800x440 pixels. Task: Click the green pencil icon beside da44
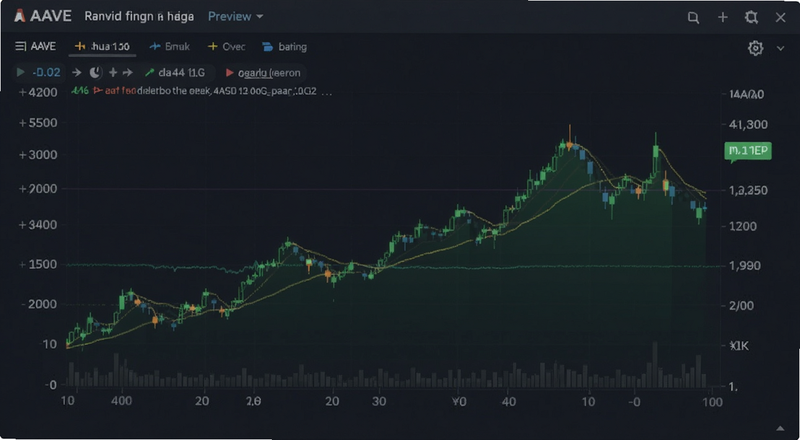(149, 73)
